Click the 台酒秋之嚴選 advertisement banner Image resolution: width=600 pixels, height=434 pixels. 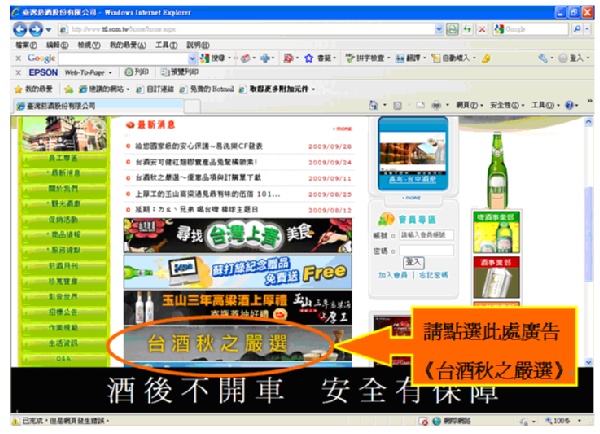point(227,344)
